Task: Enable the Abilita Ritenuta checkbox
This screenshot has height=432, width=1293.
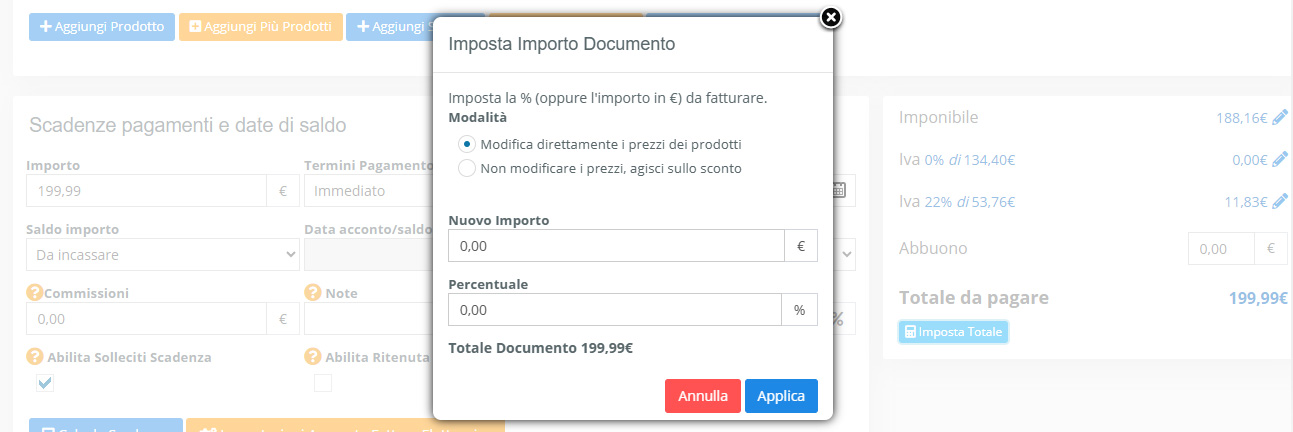Action: (x=323, y=383)
